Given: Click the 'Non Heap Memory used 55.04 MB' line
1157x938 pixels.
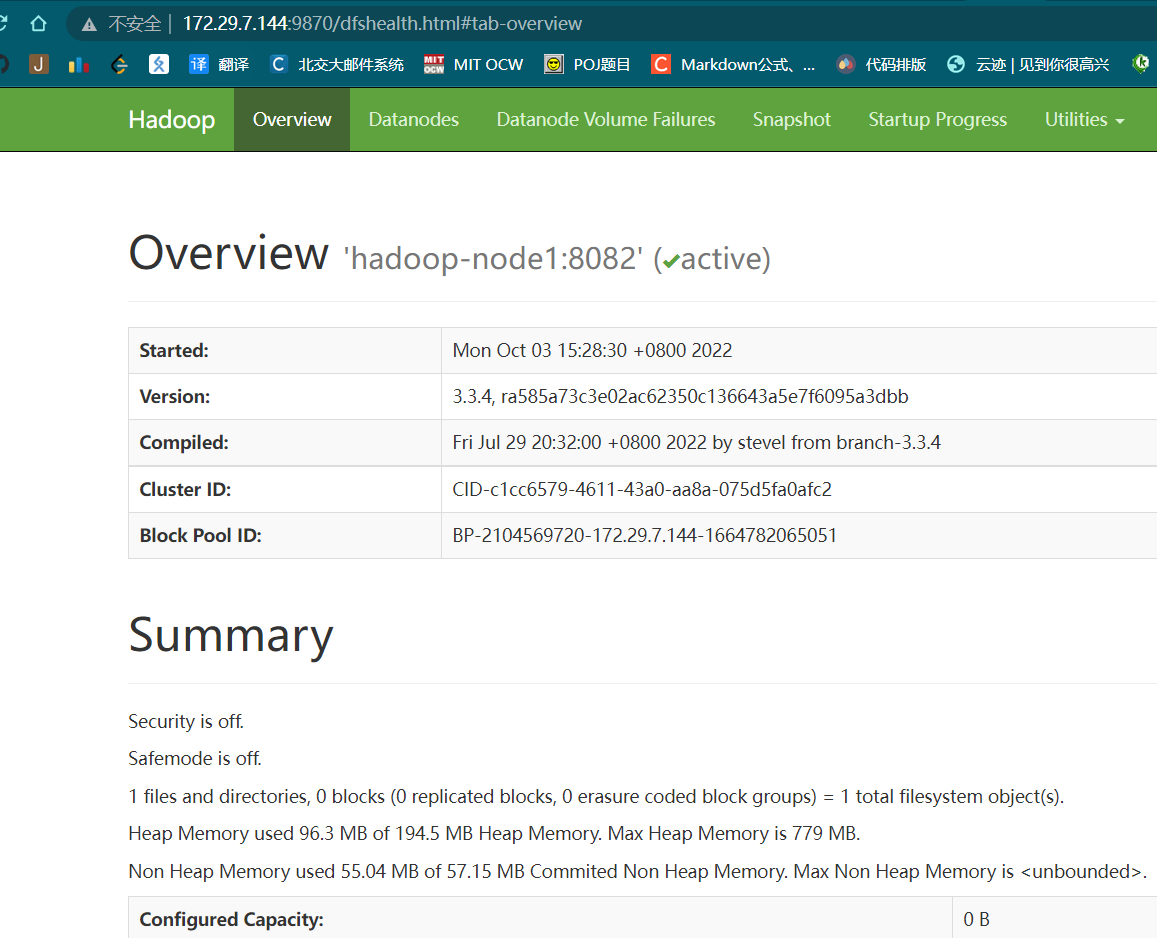Looking at the screenshot, I should pyautogui.click(x=638, y=872).
